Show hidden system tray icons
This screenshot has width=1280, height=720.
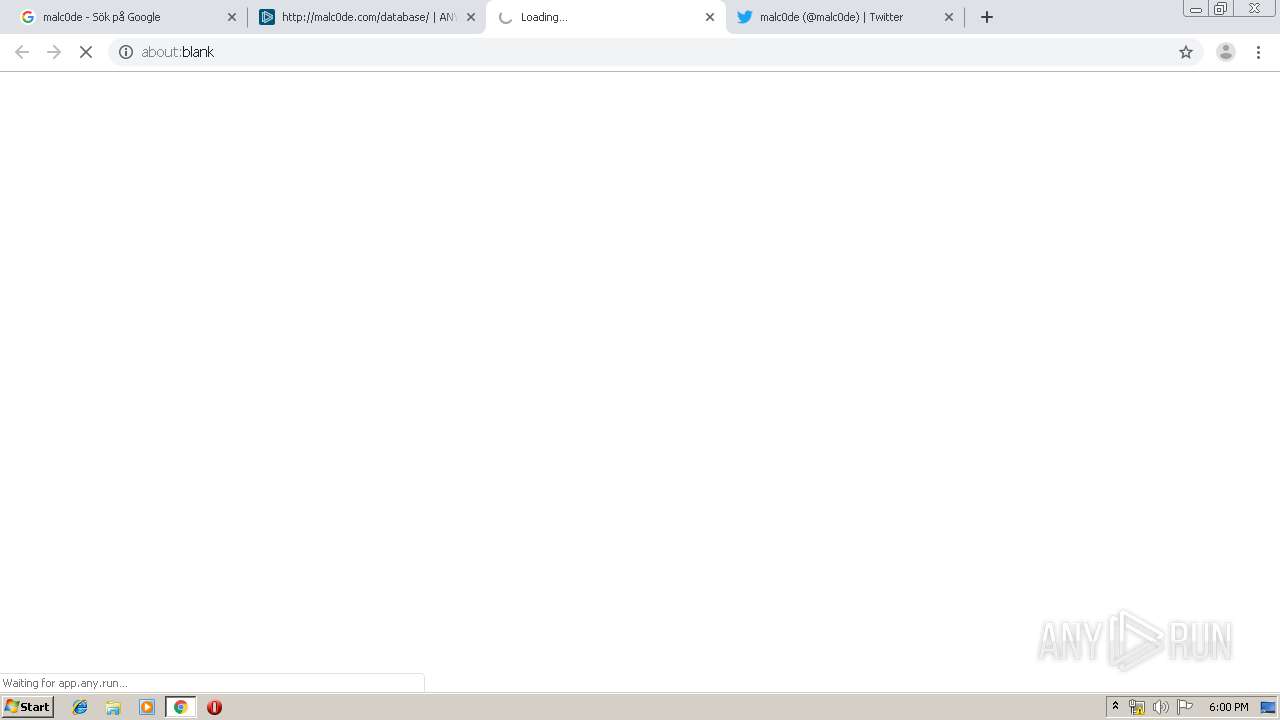pyautogui.click(x=1116, y=707)
